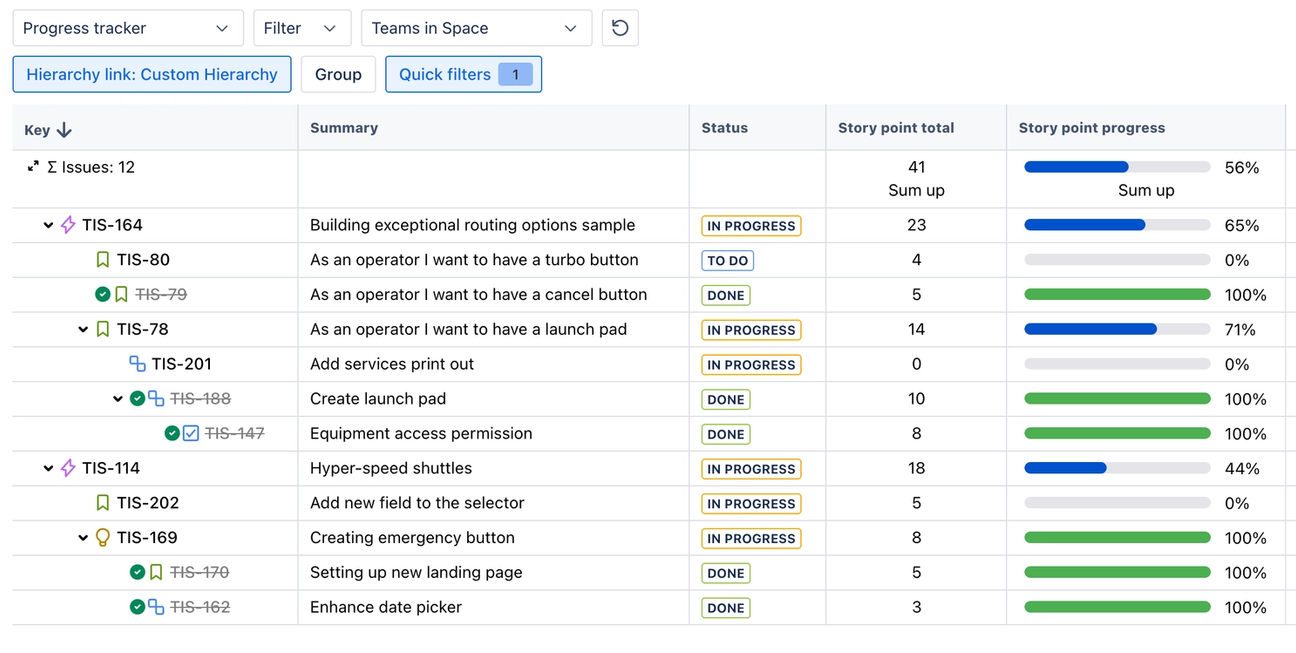The height and width of the screenshot is (653, 1296).
Task: Click the expand-all arrows icon beside Issues: 12
Action: pos(33,167)
